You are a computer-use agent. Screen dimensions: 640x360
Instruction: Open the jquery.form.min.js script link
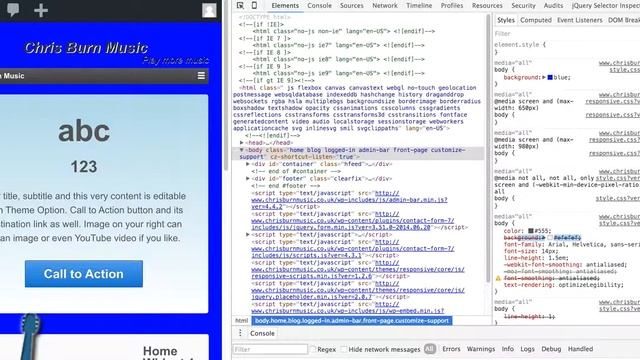(x=352, y=220)
